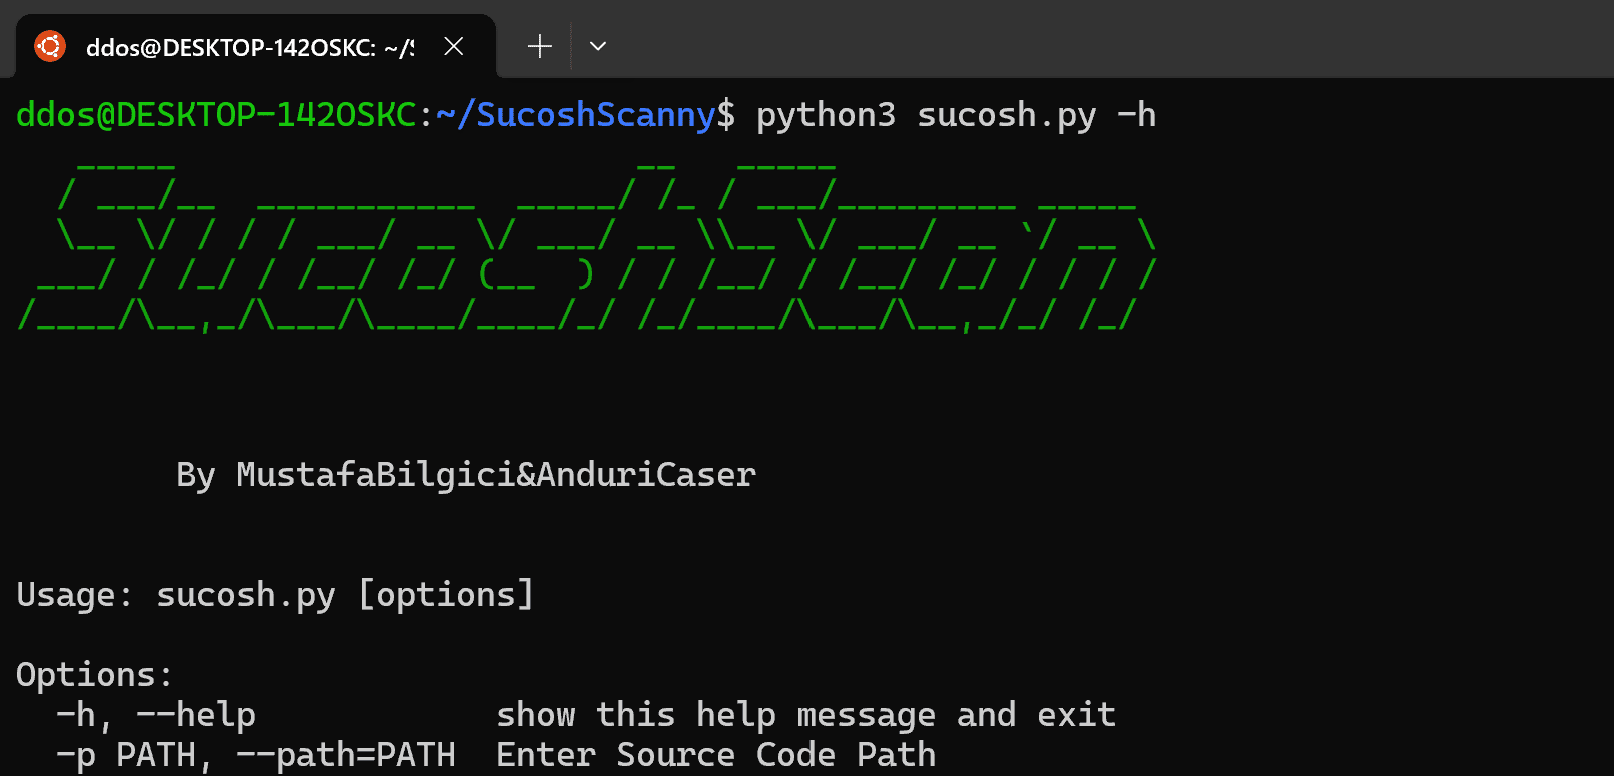Click the Options: heading
The image size is (1614, 776).
click(95, 675)
